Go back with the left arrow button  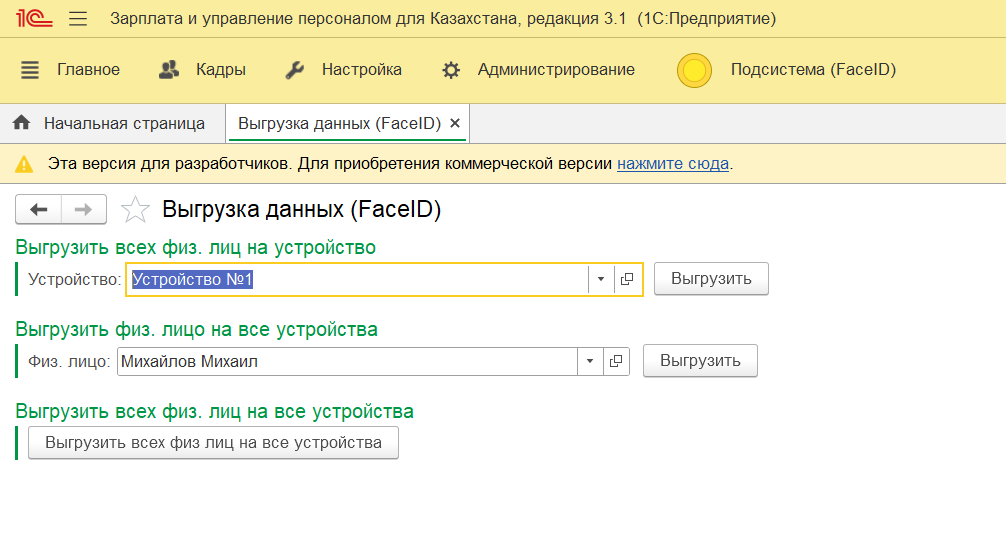39,209
